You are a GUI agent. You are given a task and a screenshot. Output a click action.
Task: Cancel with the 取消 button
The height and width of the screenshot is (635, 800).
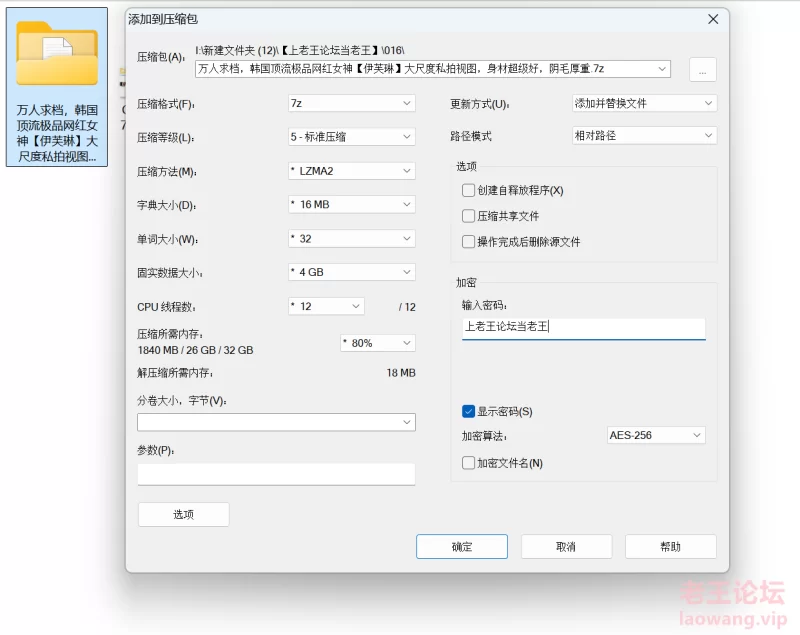click(566, 547)
